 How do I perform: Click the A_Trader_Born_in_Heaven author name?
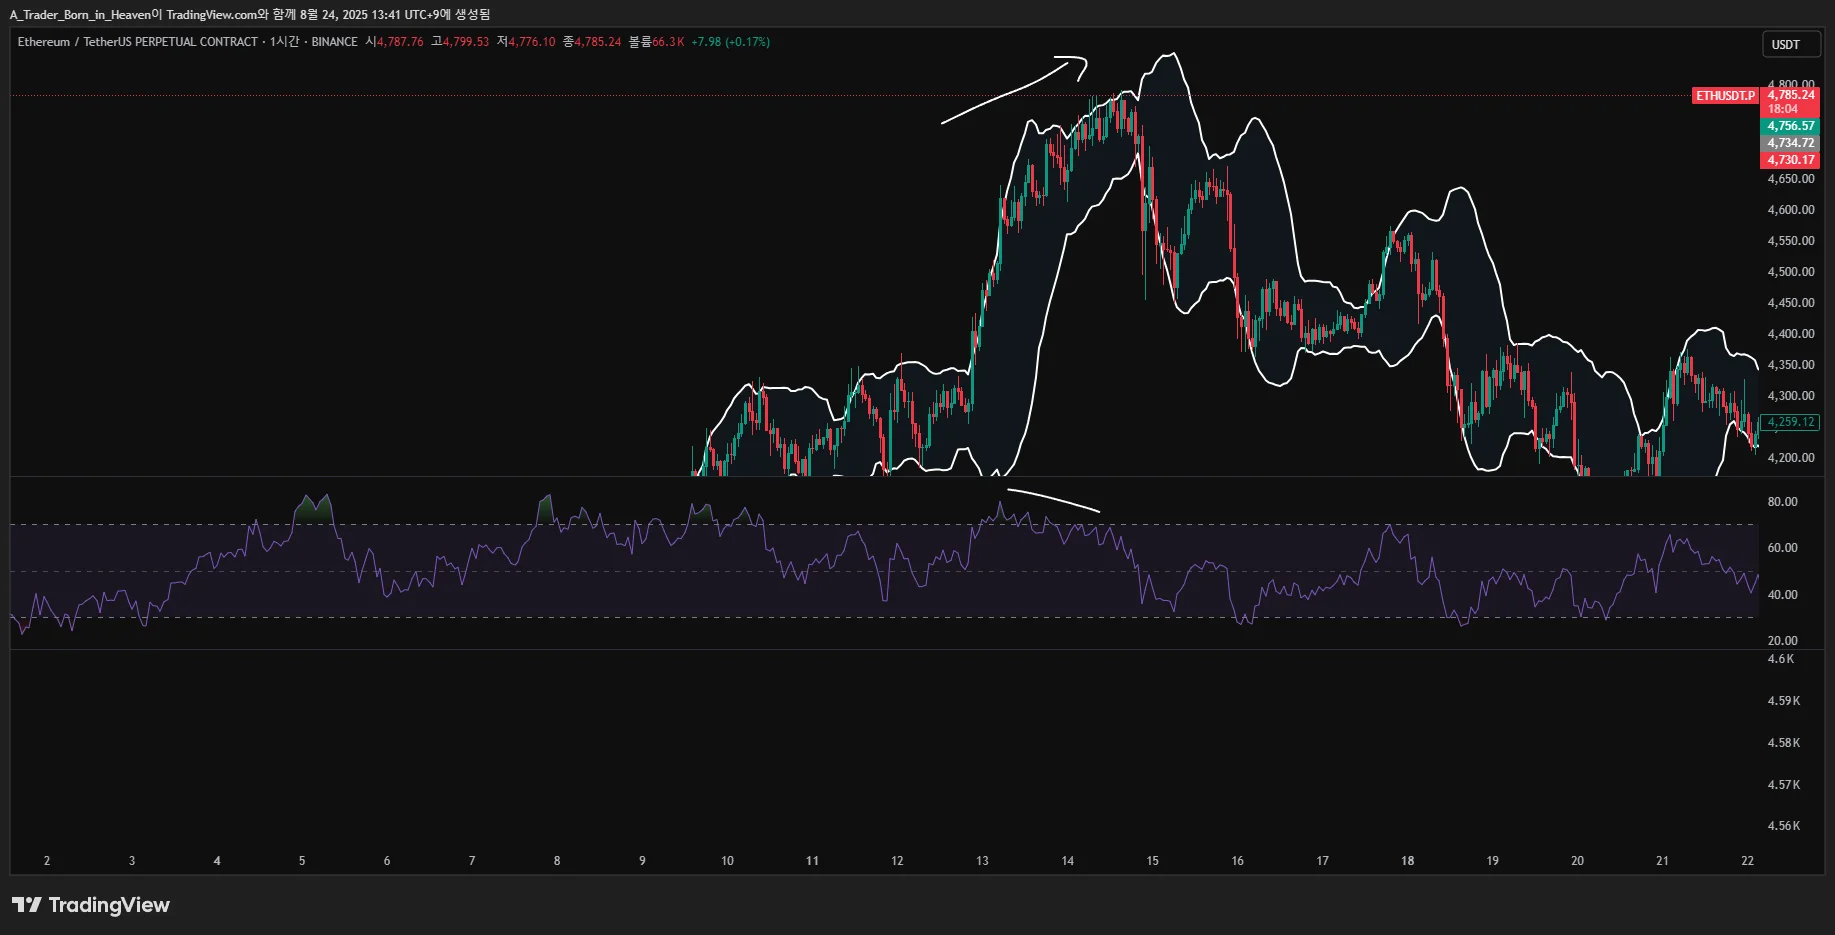[x=80, y=15]
